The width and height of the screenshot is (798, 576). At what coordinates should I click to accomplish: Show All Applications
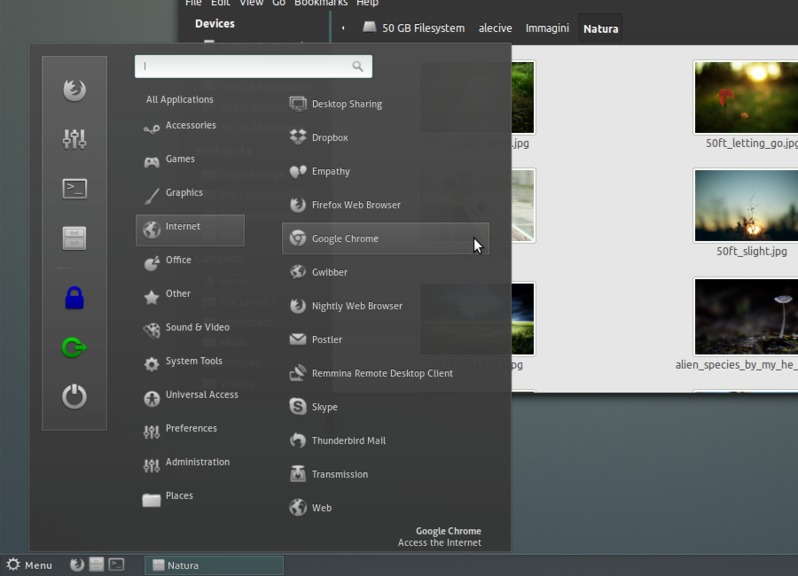pyautogui.click(x=179, y=99)
